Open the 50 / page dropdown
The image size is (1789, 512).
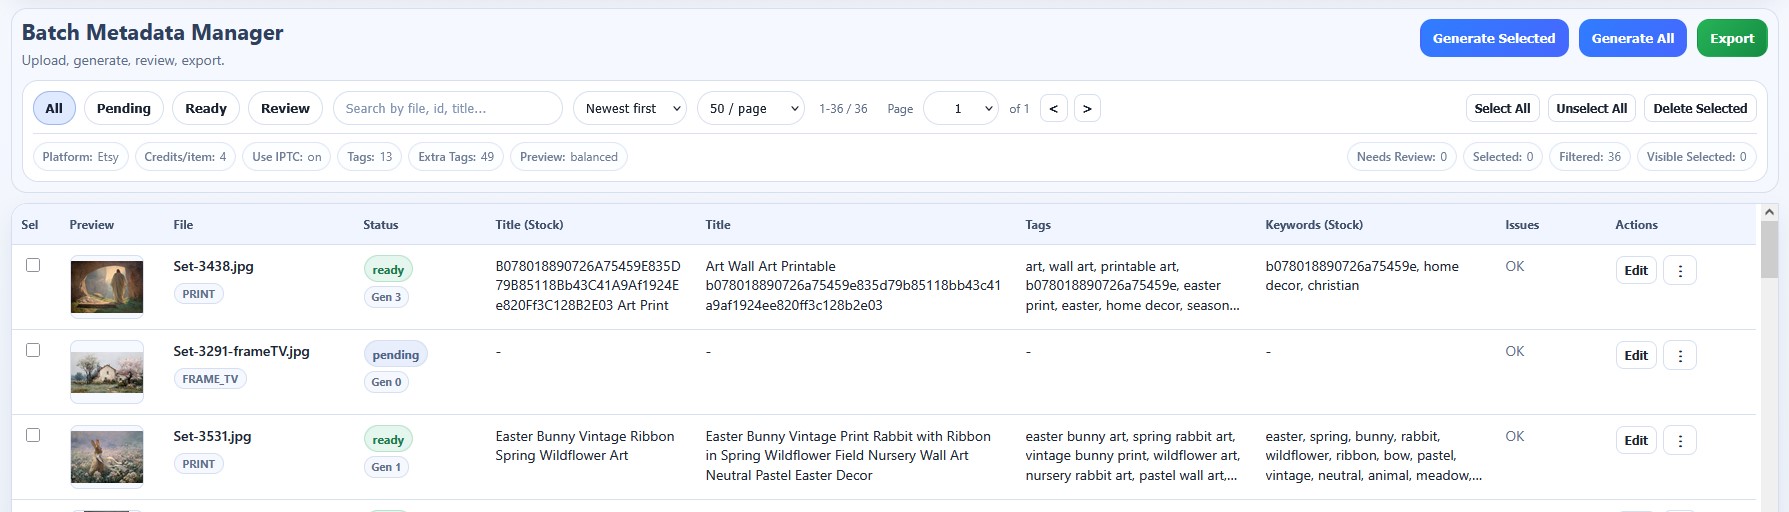coord(751,108)
